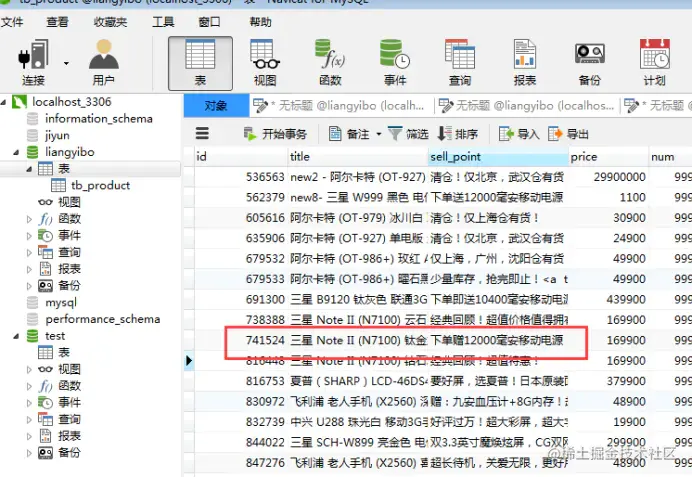Open the 工具 tools menu

[163, 22]
